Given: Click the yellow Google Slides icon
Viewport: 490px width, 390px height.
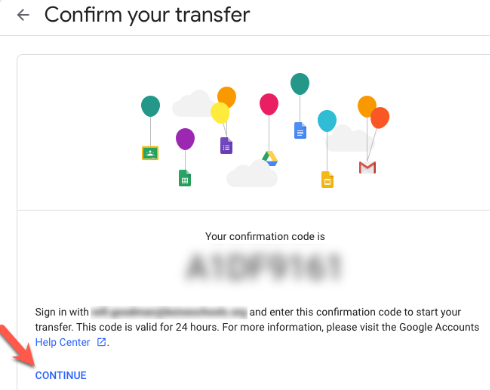Looking at the screenshot, I should pos(327,179).
